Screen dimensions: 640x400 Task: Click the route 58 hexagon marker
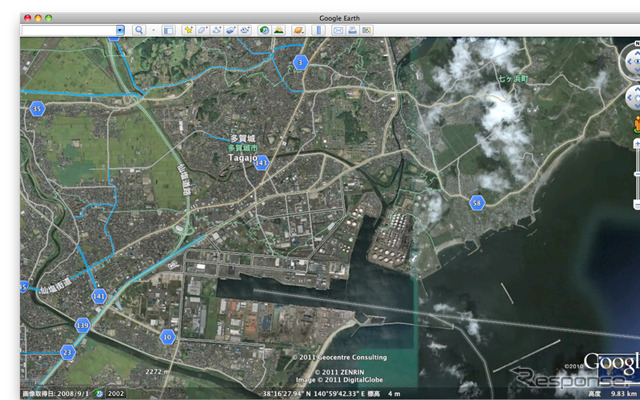pos(477,203)
